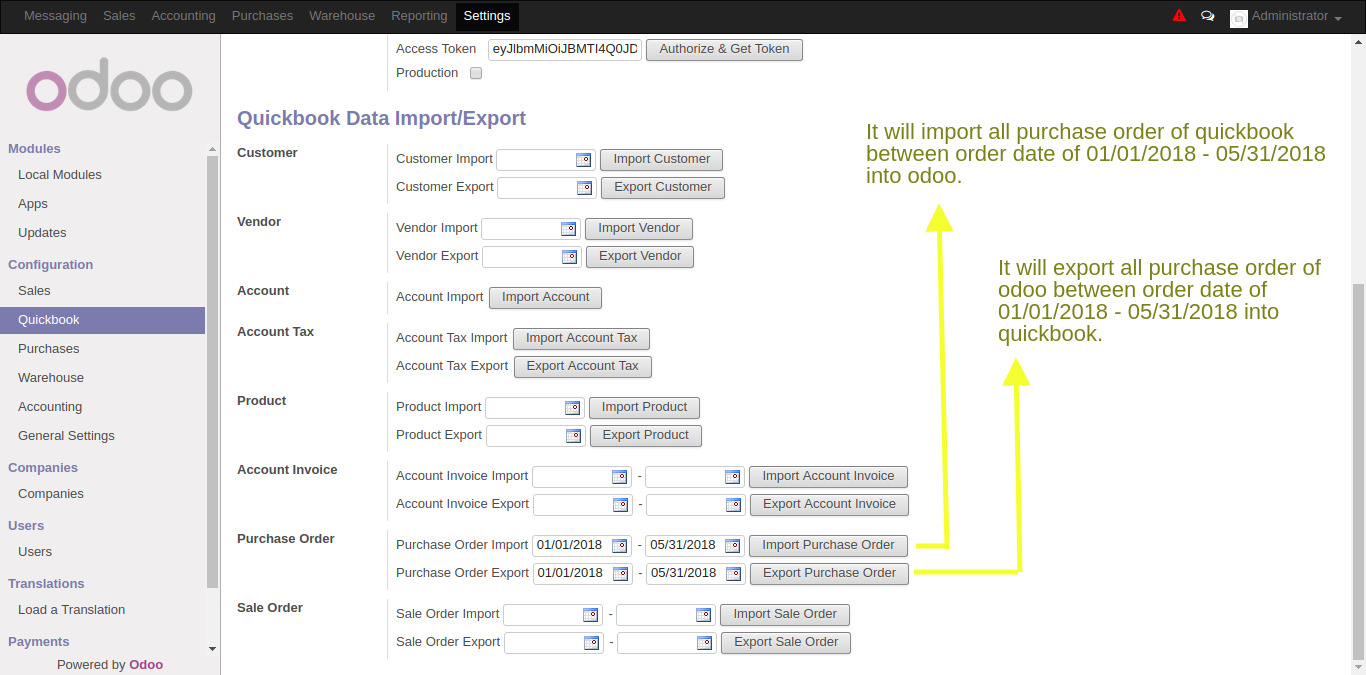This screenshot has width=1366, height=675.
Task: Open calendar for Purchase Order Import start date
Action: pyautogui.click(x=619, y=546)
